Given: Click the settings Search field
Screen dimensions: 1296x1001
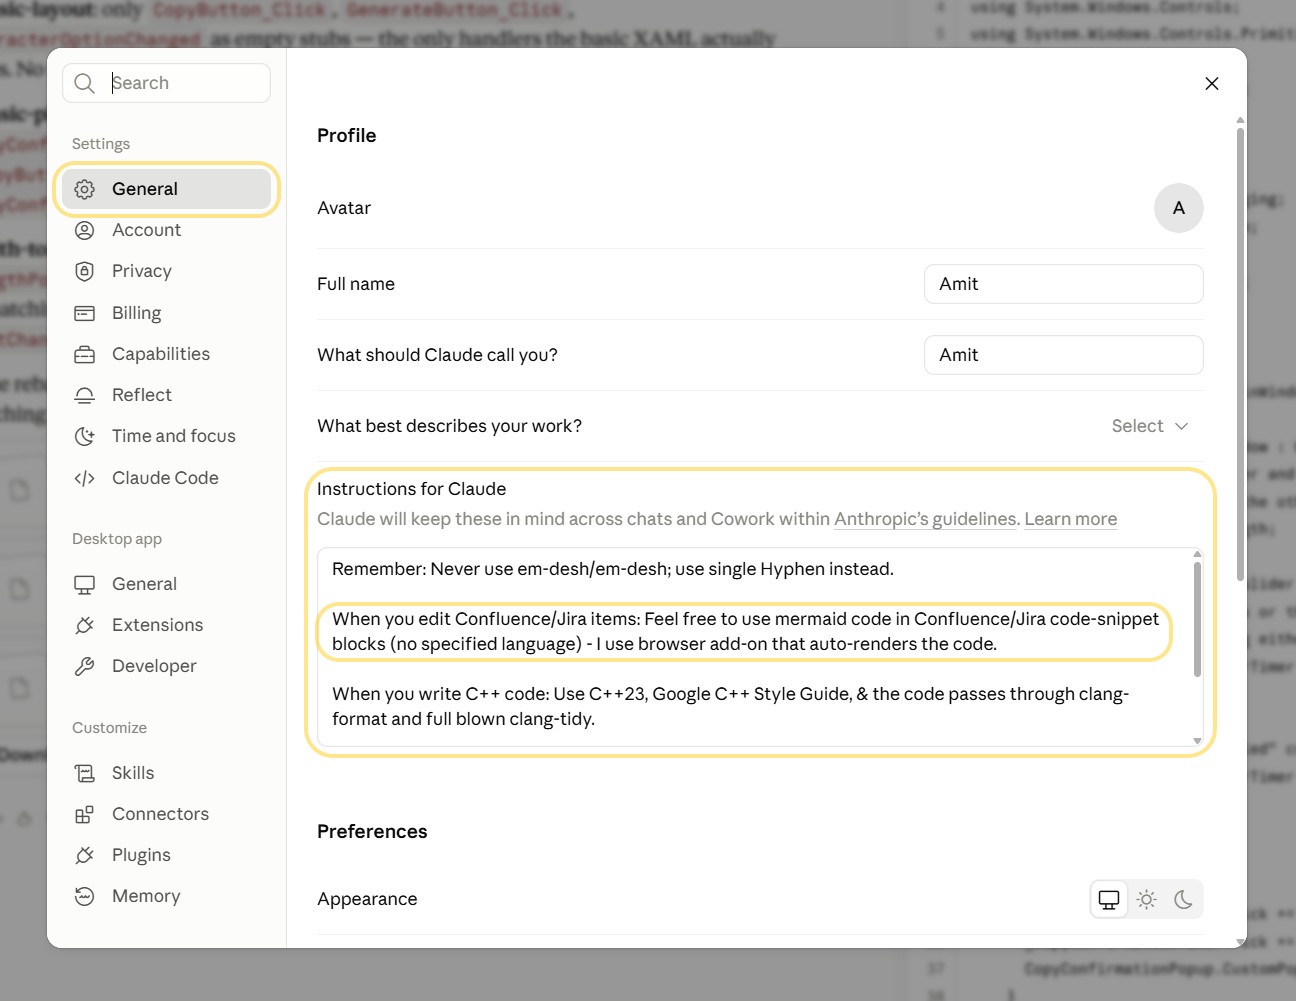Looking at the screenshot, I should point(166,83).
